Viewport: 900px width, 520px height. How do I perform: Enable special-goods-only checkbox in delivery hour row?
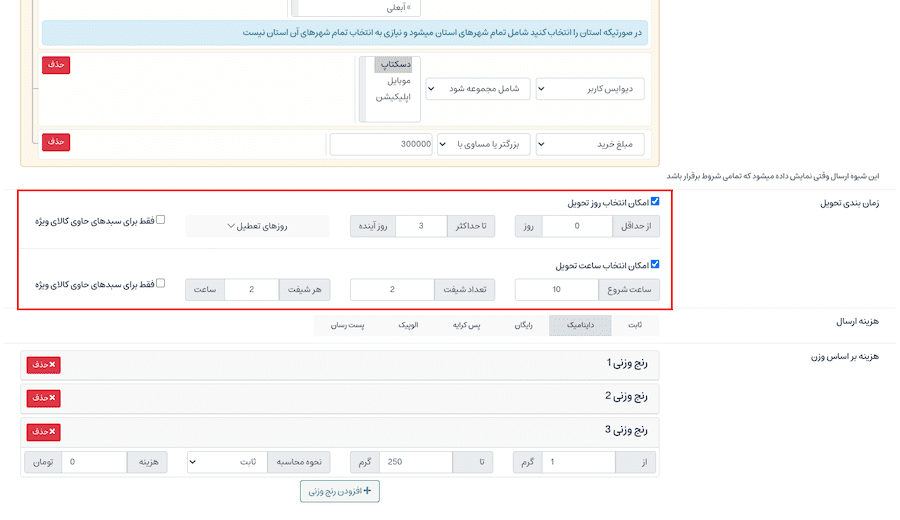click(160, 284)
